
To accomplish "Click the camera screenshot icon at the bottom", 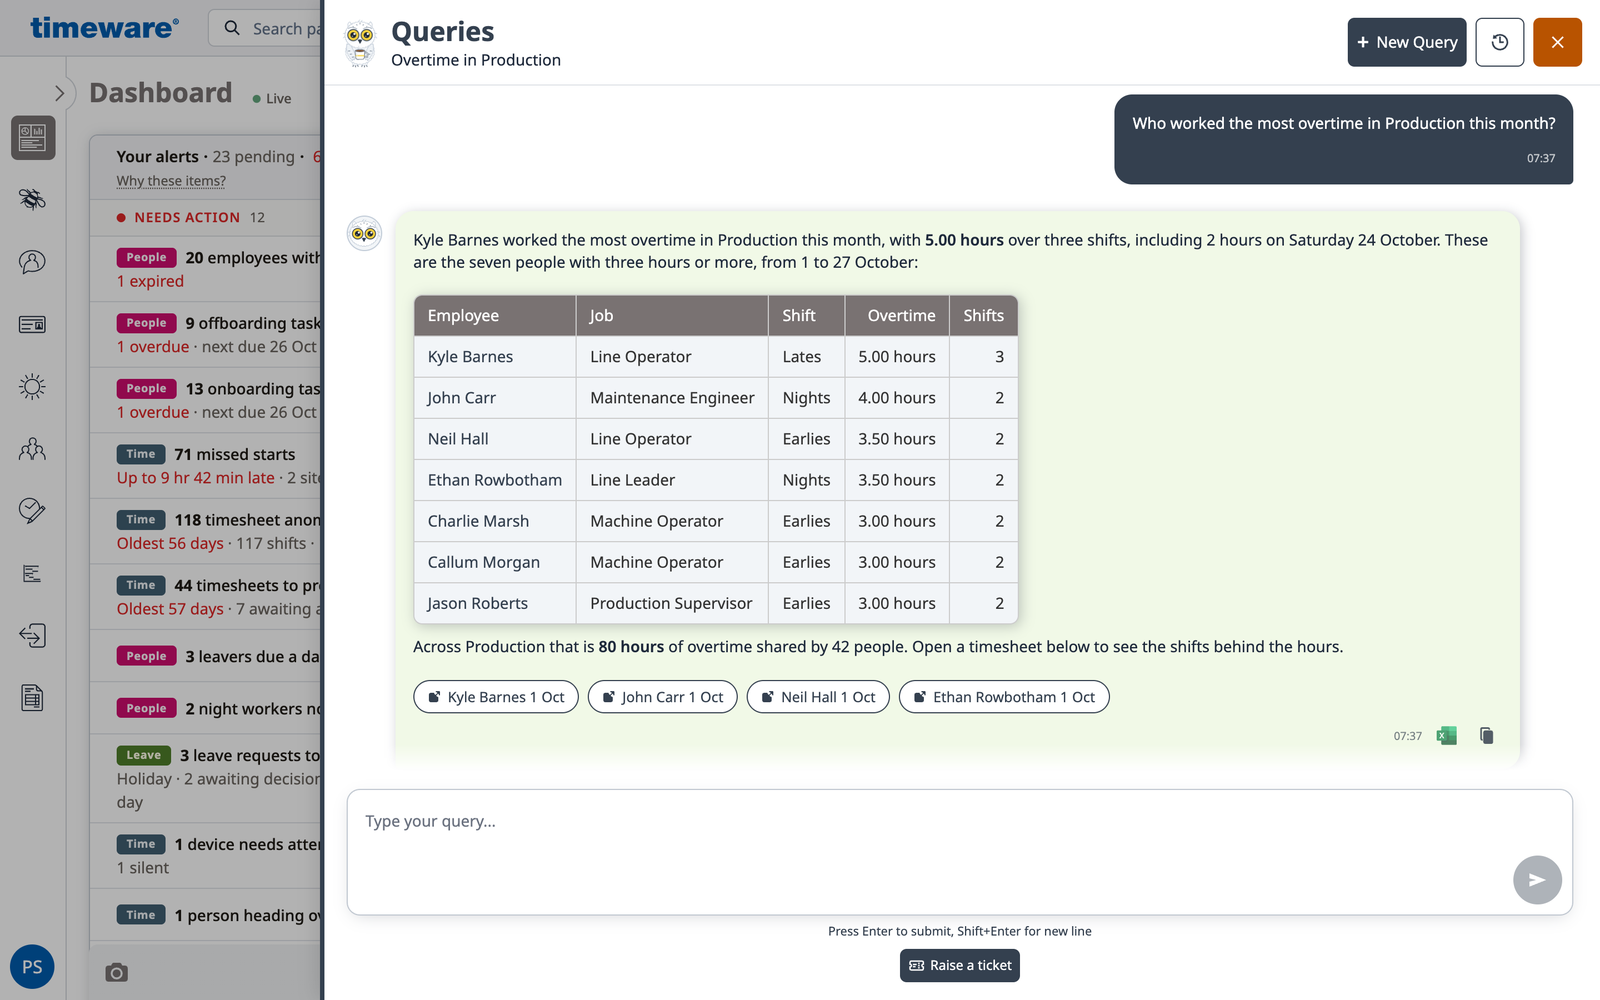I will click(117, 972).
